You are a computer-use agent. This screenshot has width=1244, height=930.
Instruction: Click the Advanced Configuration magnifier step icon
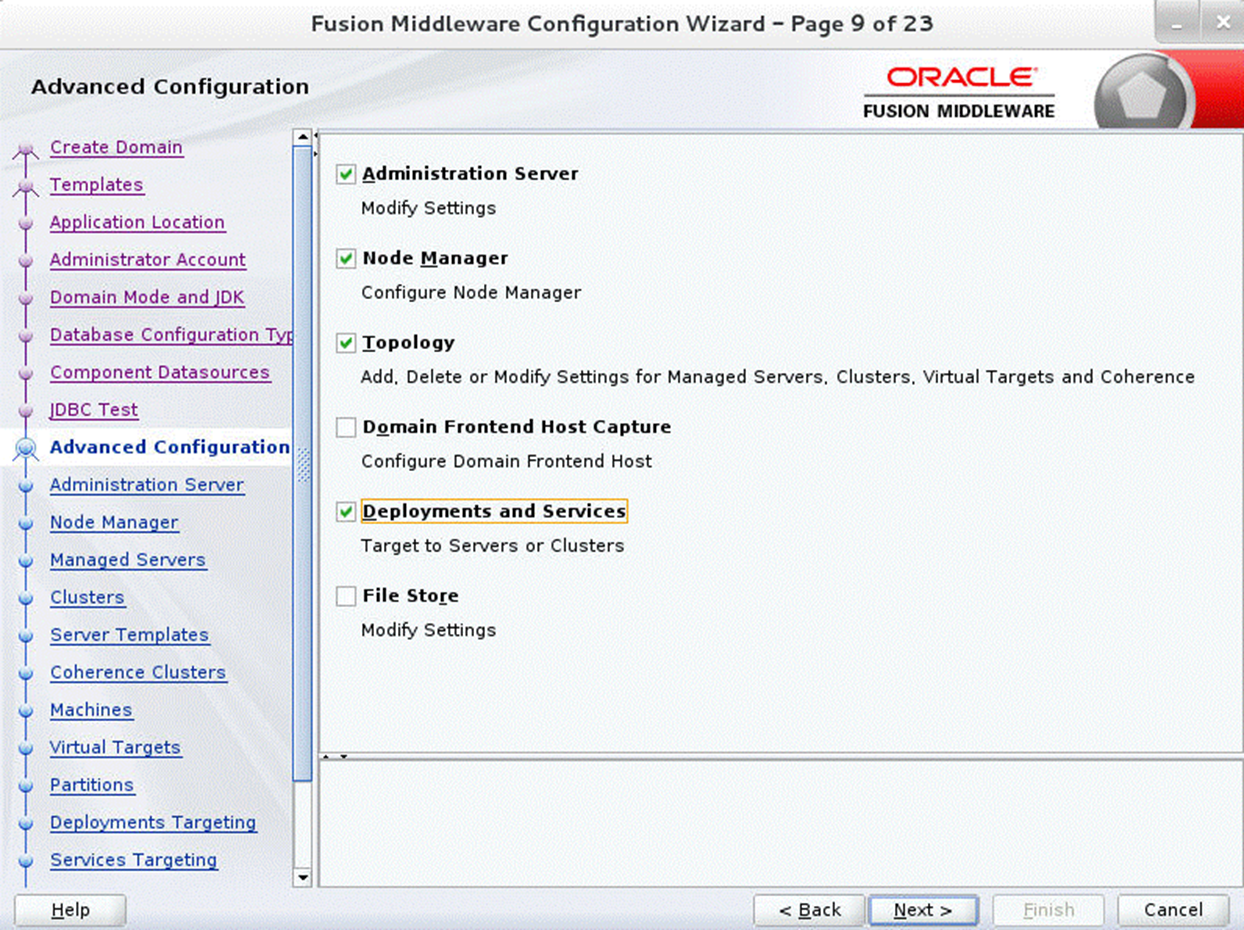tap(28, 447)
